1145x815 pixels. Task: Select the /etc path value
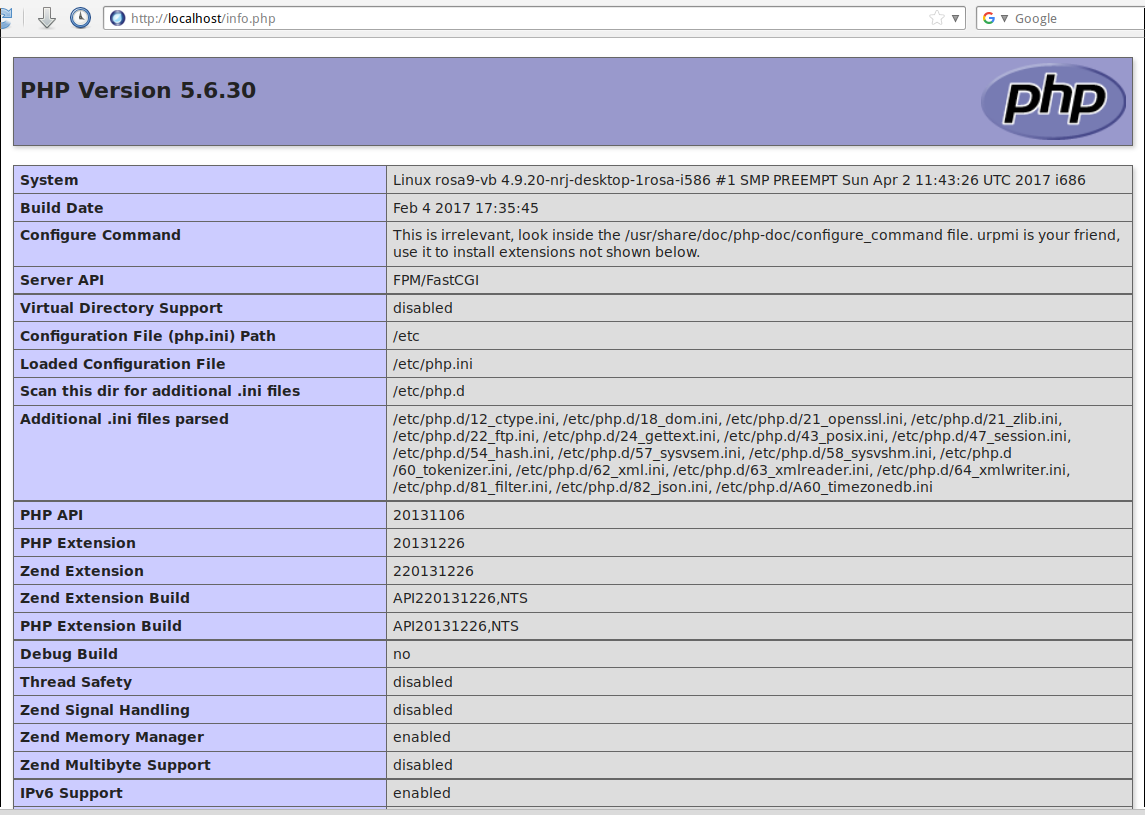coord(406,336)
